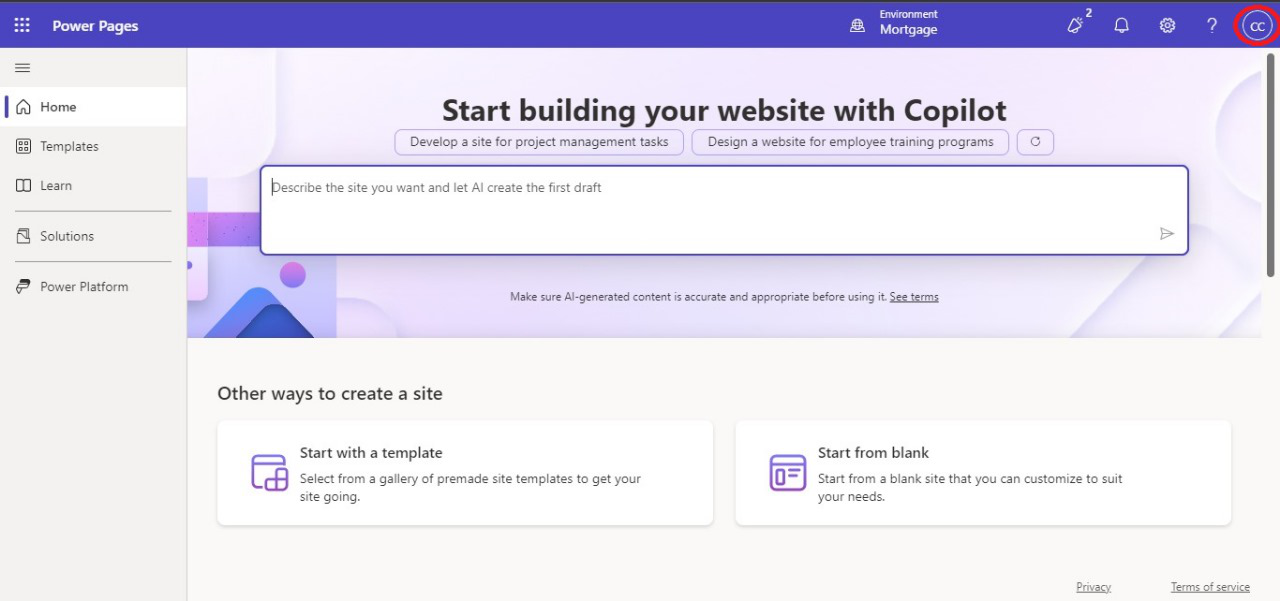Click the help question mark icon
Screen dimensions: 1280x601
(1212, 26)
